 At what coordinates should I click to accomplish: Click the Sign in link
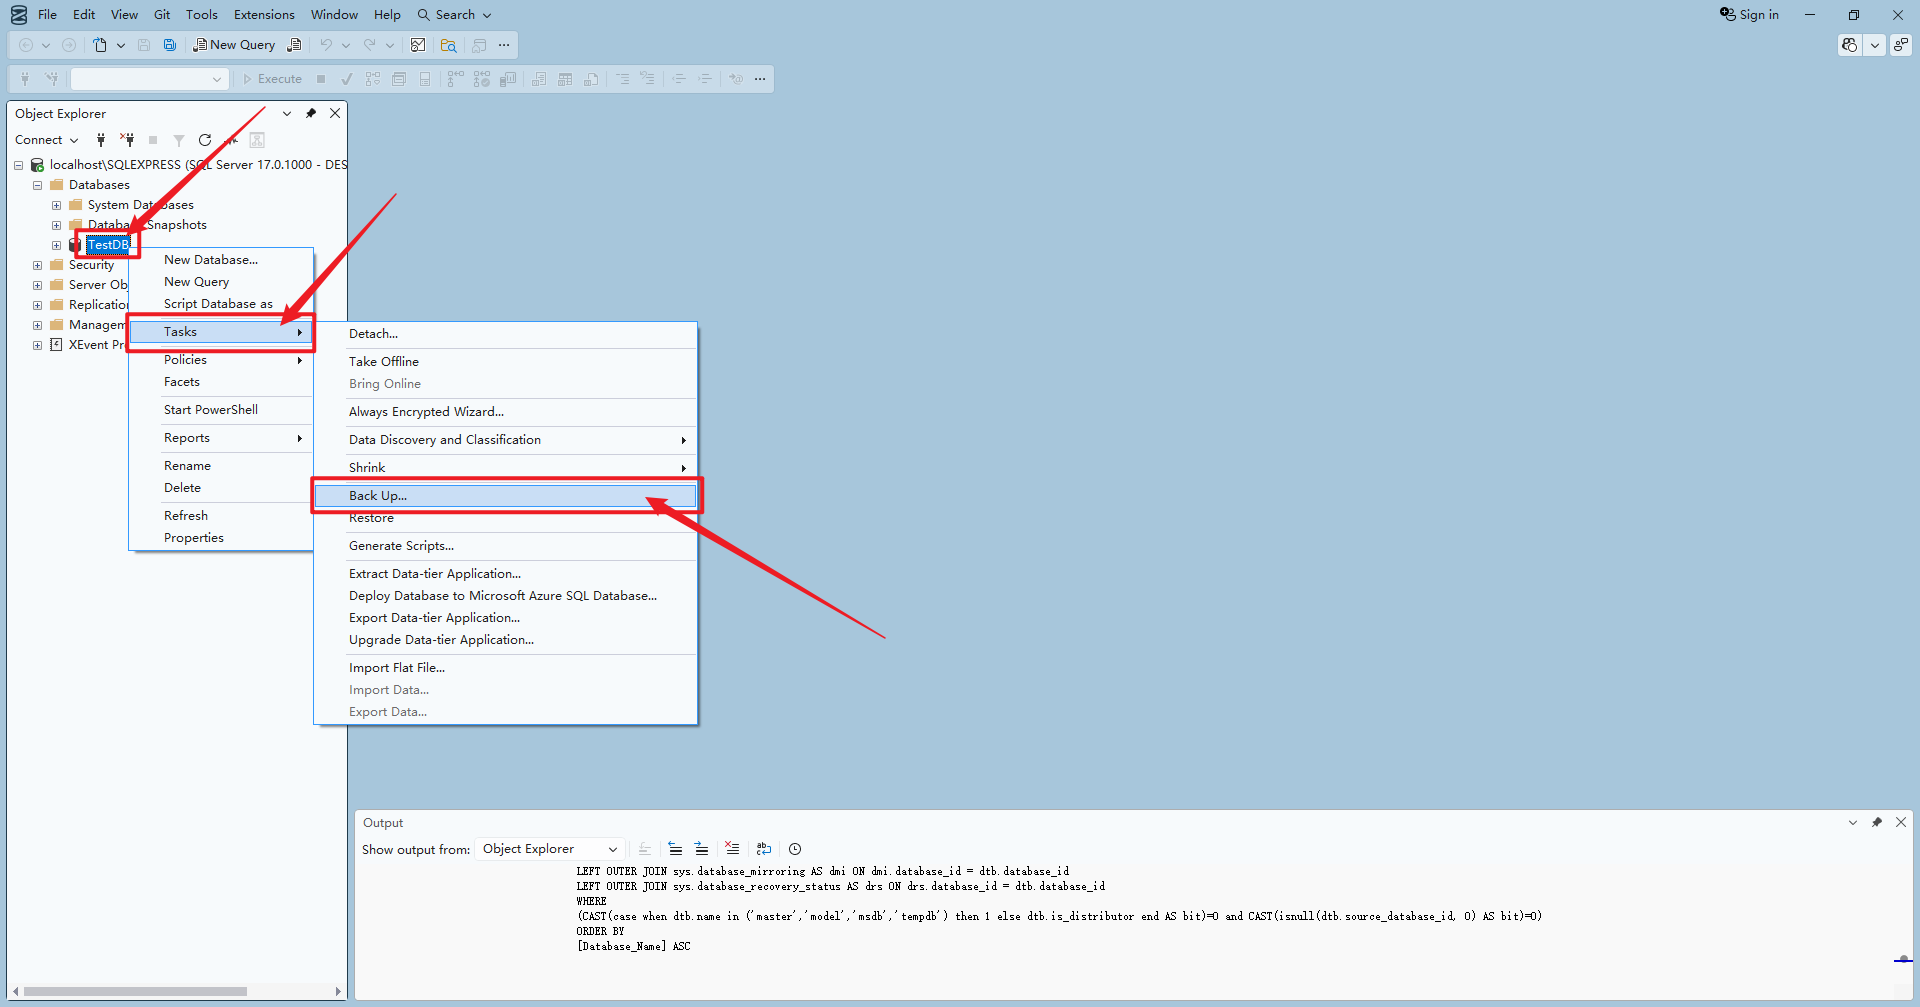[x=1750, y=15]
